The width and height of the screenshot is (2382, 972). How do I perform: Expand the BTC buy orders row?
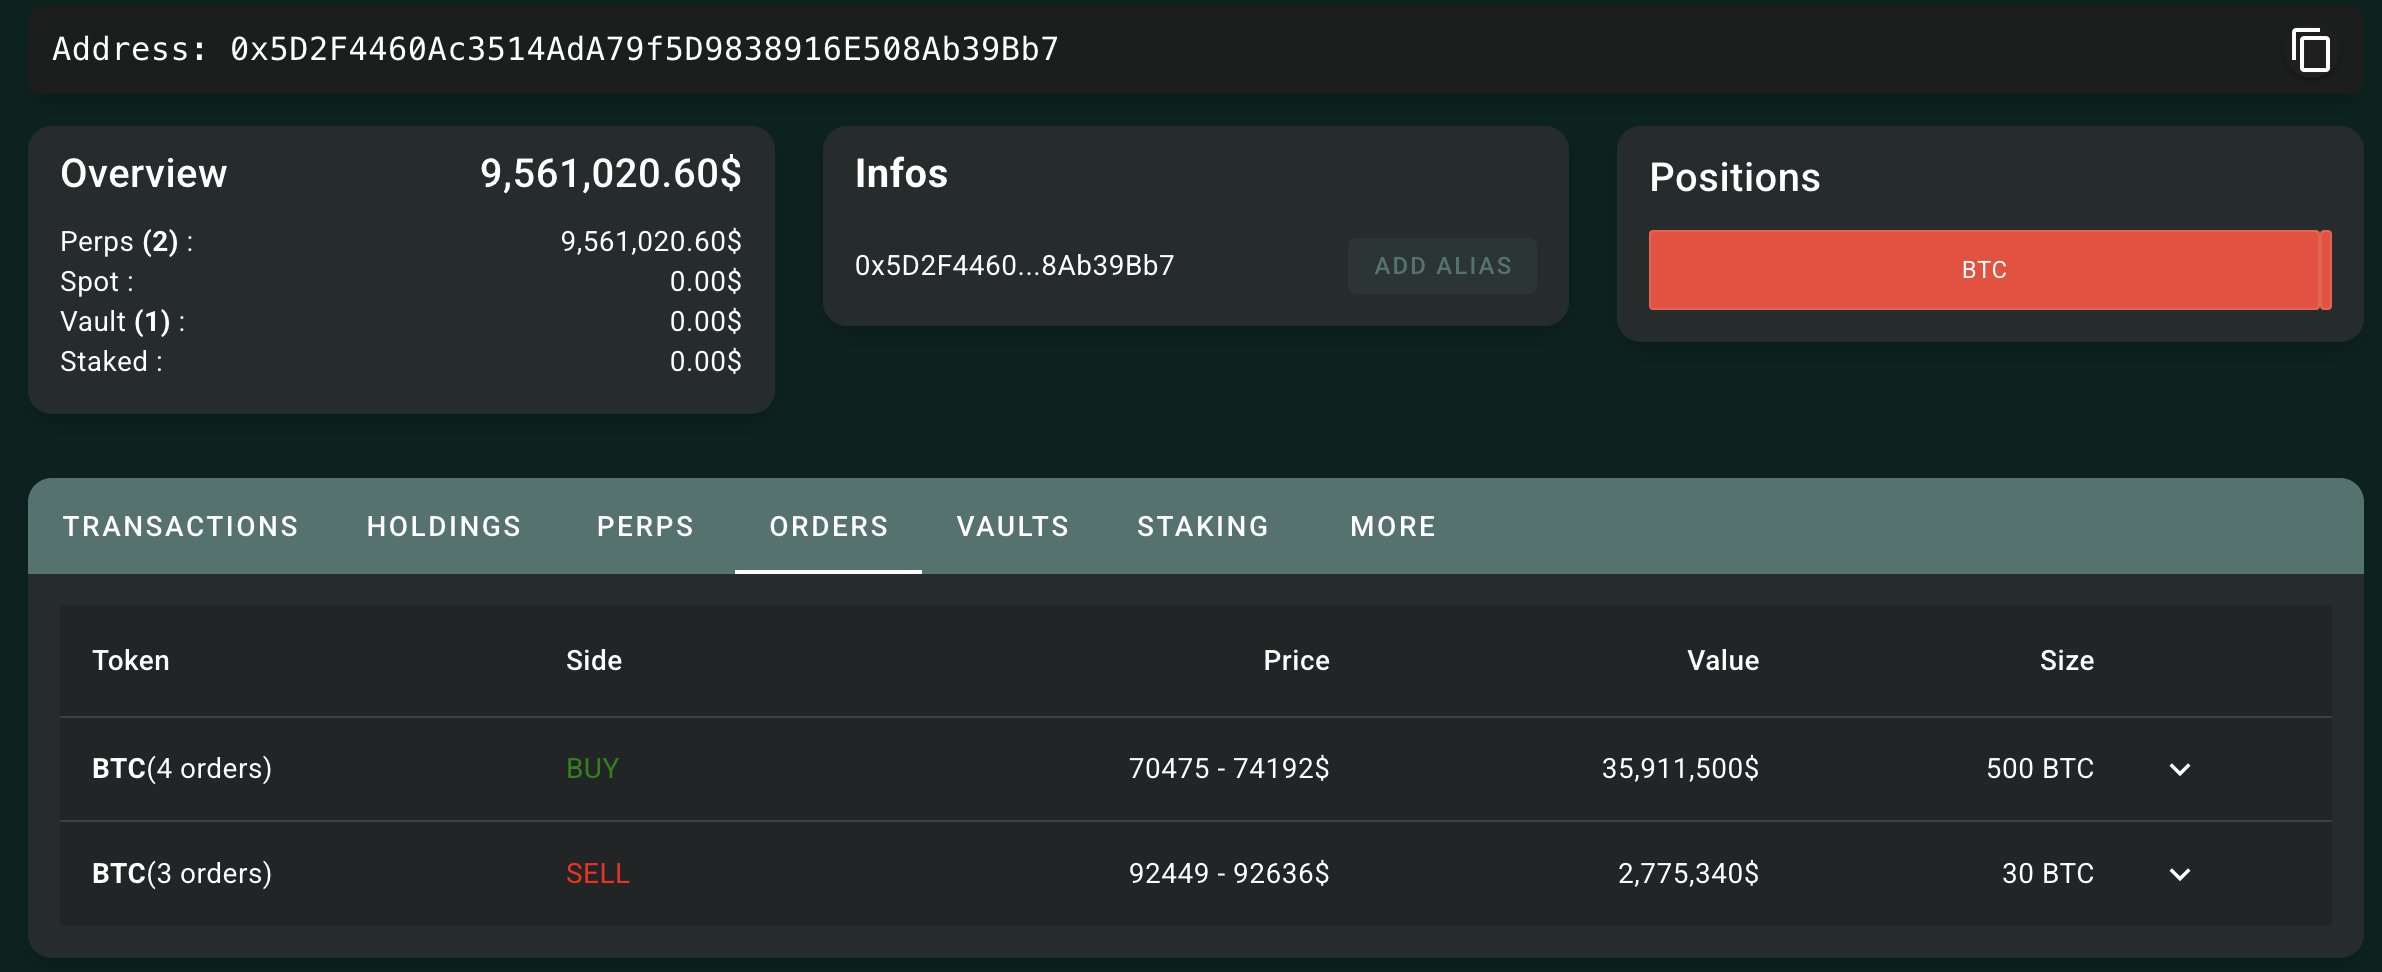2180,769
